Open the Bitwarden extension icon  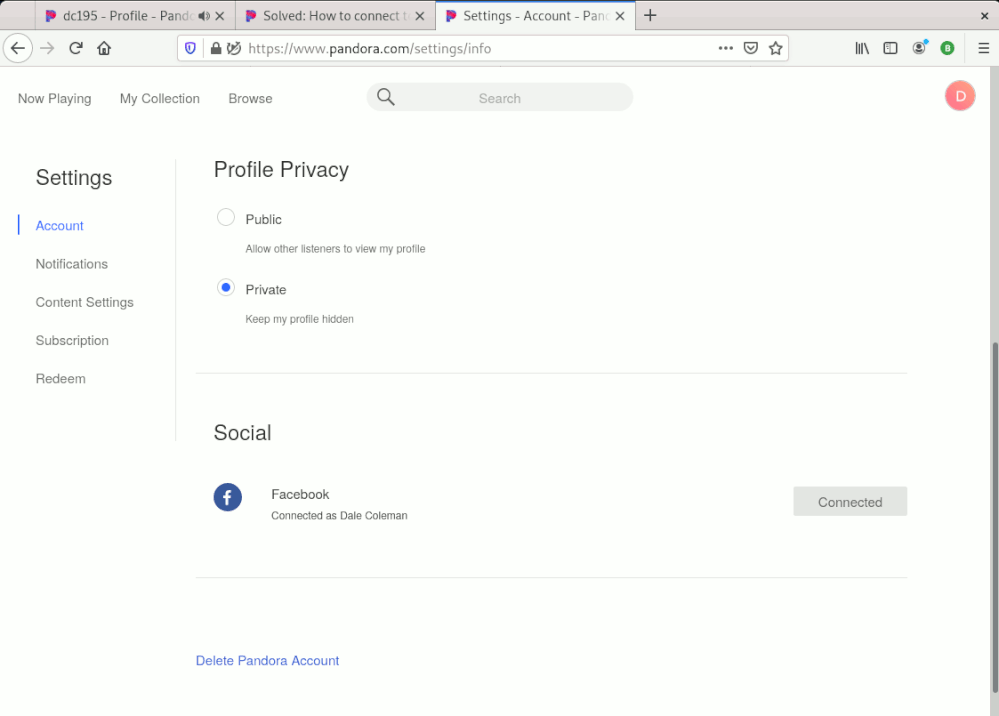pyautogui.click(x=946, y=47)
